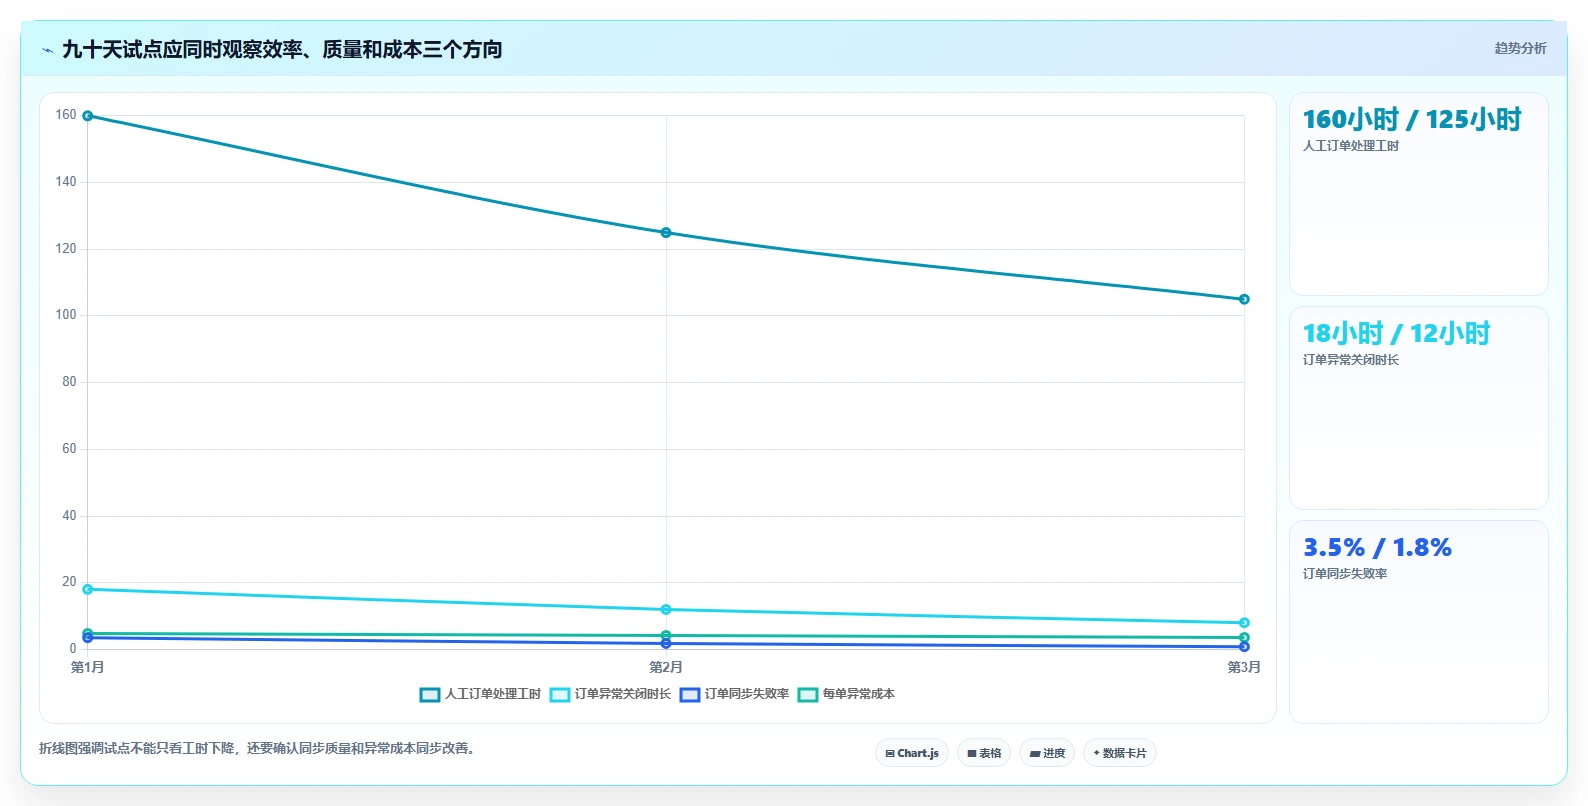
Task: Click the 订单异常关闭时长 point at 第2月
Action: coord(666,609)
